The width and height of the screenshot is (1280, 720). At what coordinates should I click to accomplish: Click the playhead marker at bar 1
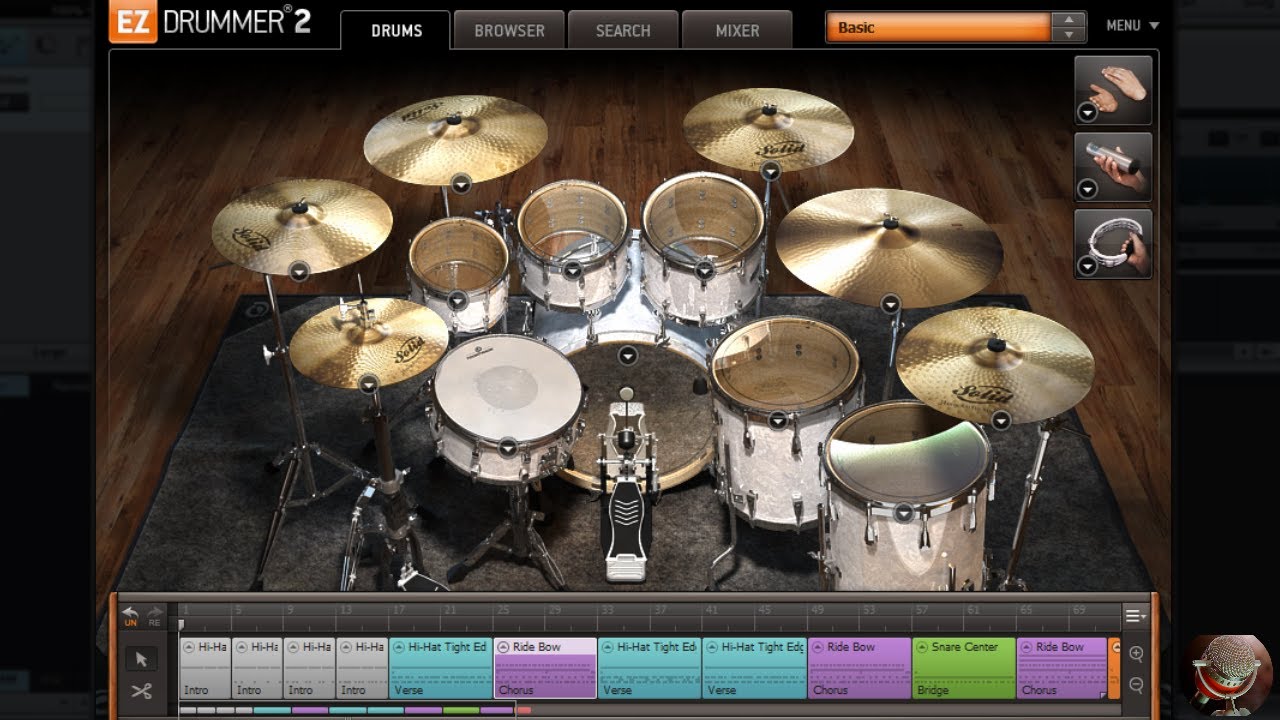(x=182, y=624)
